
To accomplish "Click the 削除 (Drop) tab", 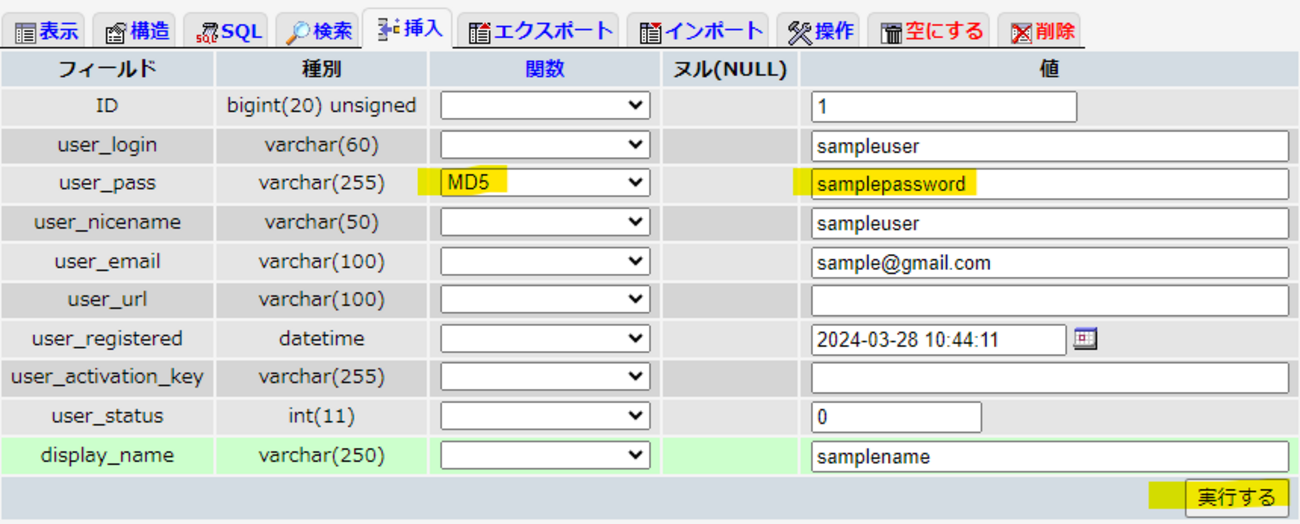I will (x=1041, y=31).
